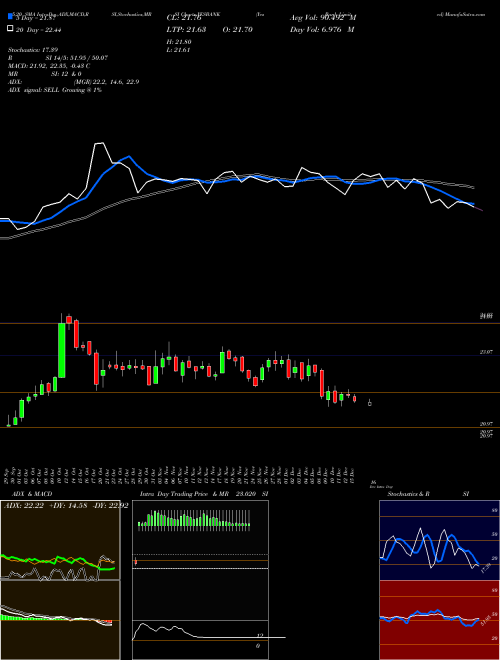This screenshot has width=500, height=660.
Task: Select the 'Avg Vol: 90.492 M' text
Action: (x=323, y=18)
